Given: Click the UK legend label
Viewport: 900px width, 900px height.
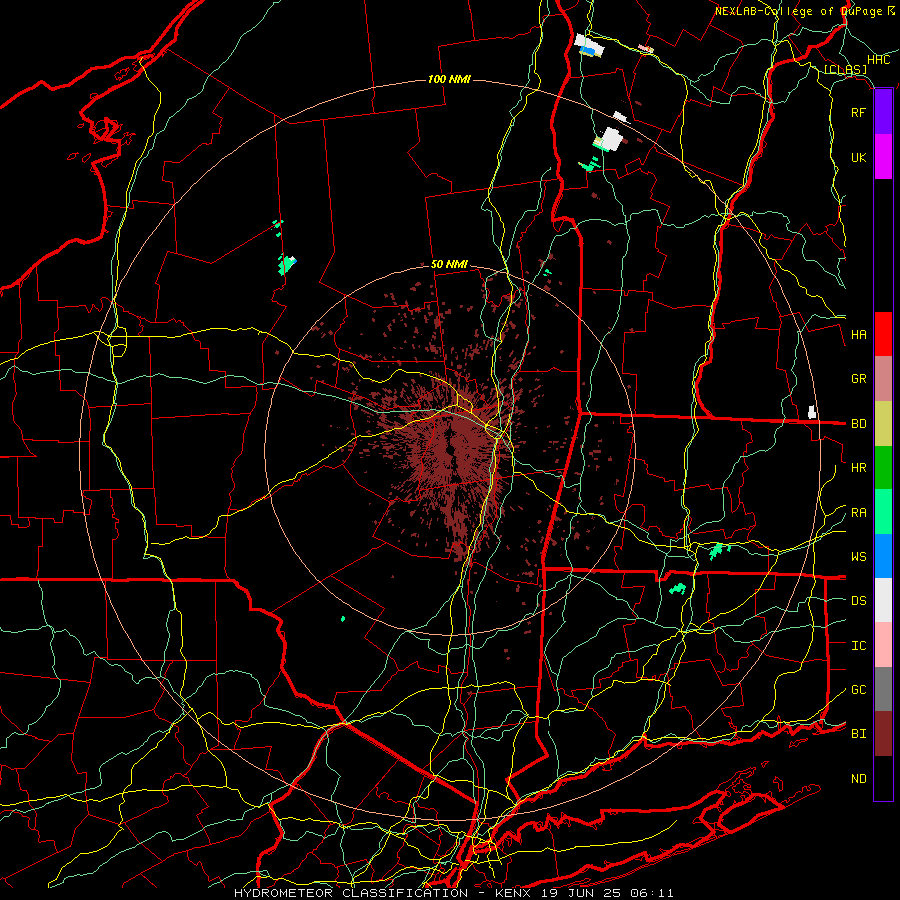Looking at the screenshot, I should (859, 157).
